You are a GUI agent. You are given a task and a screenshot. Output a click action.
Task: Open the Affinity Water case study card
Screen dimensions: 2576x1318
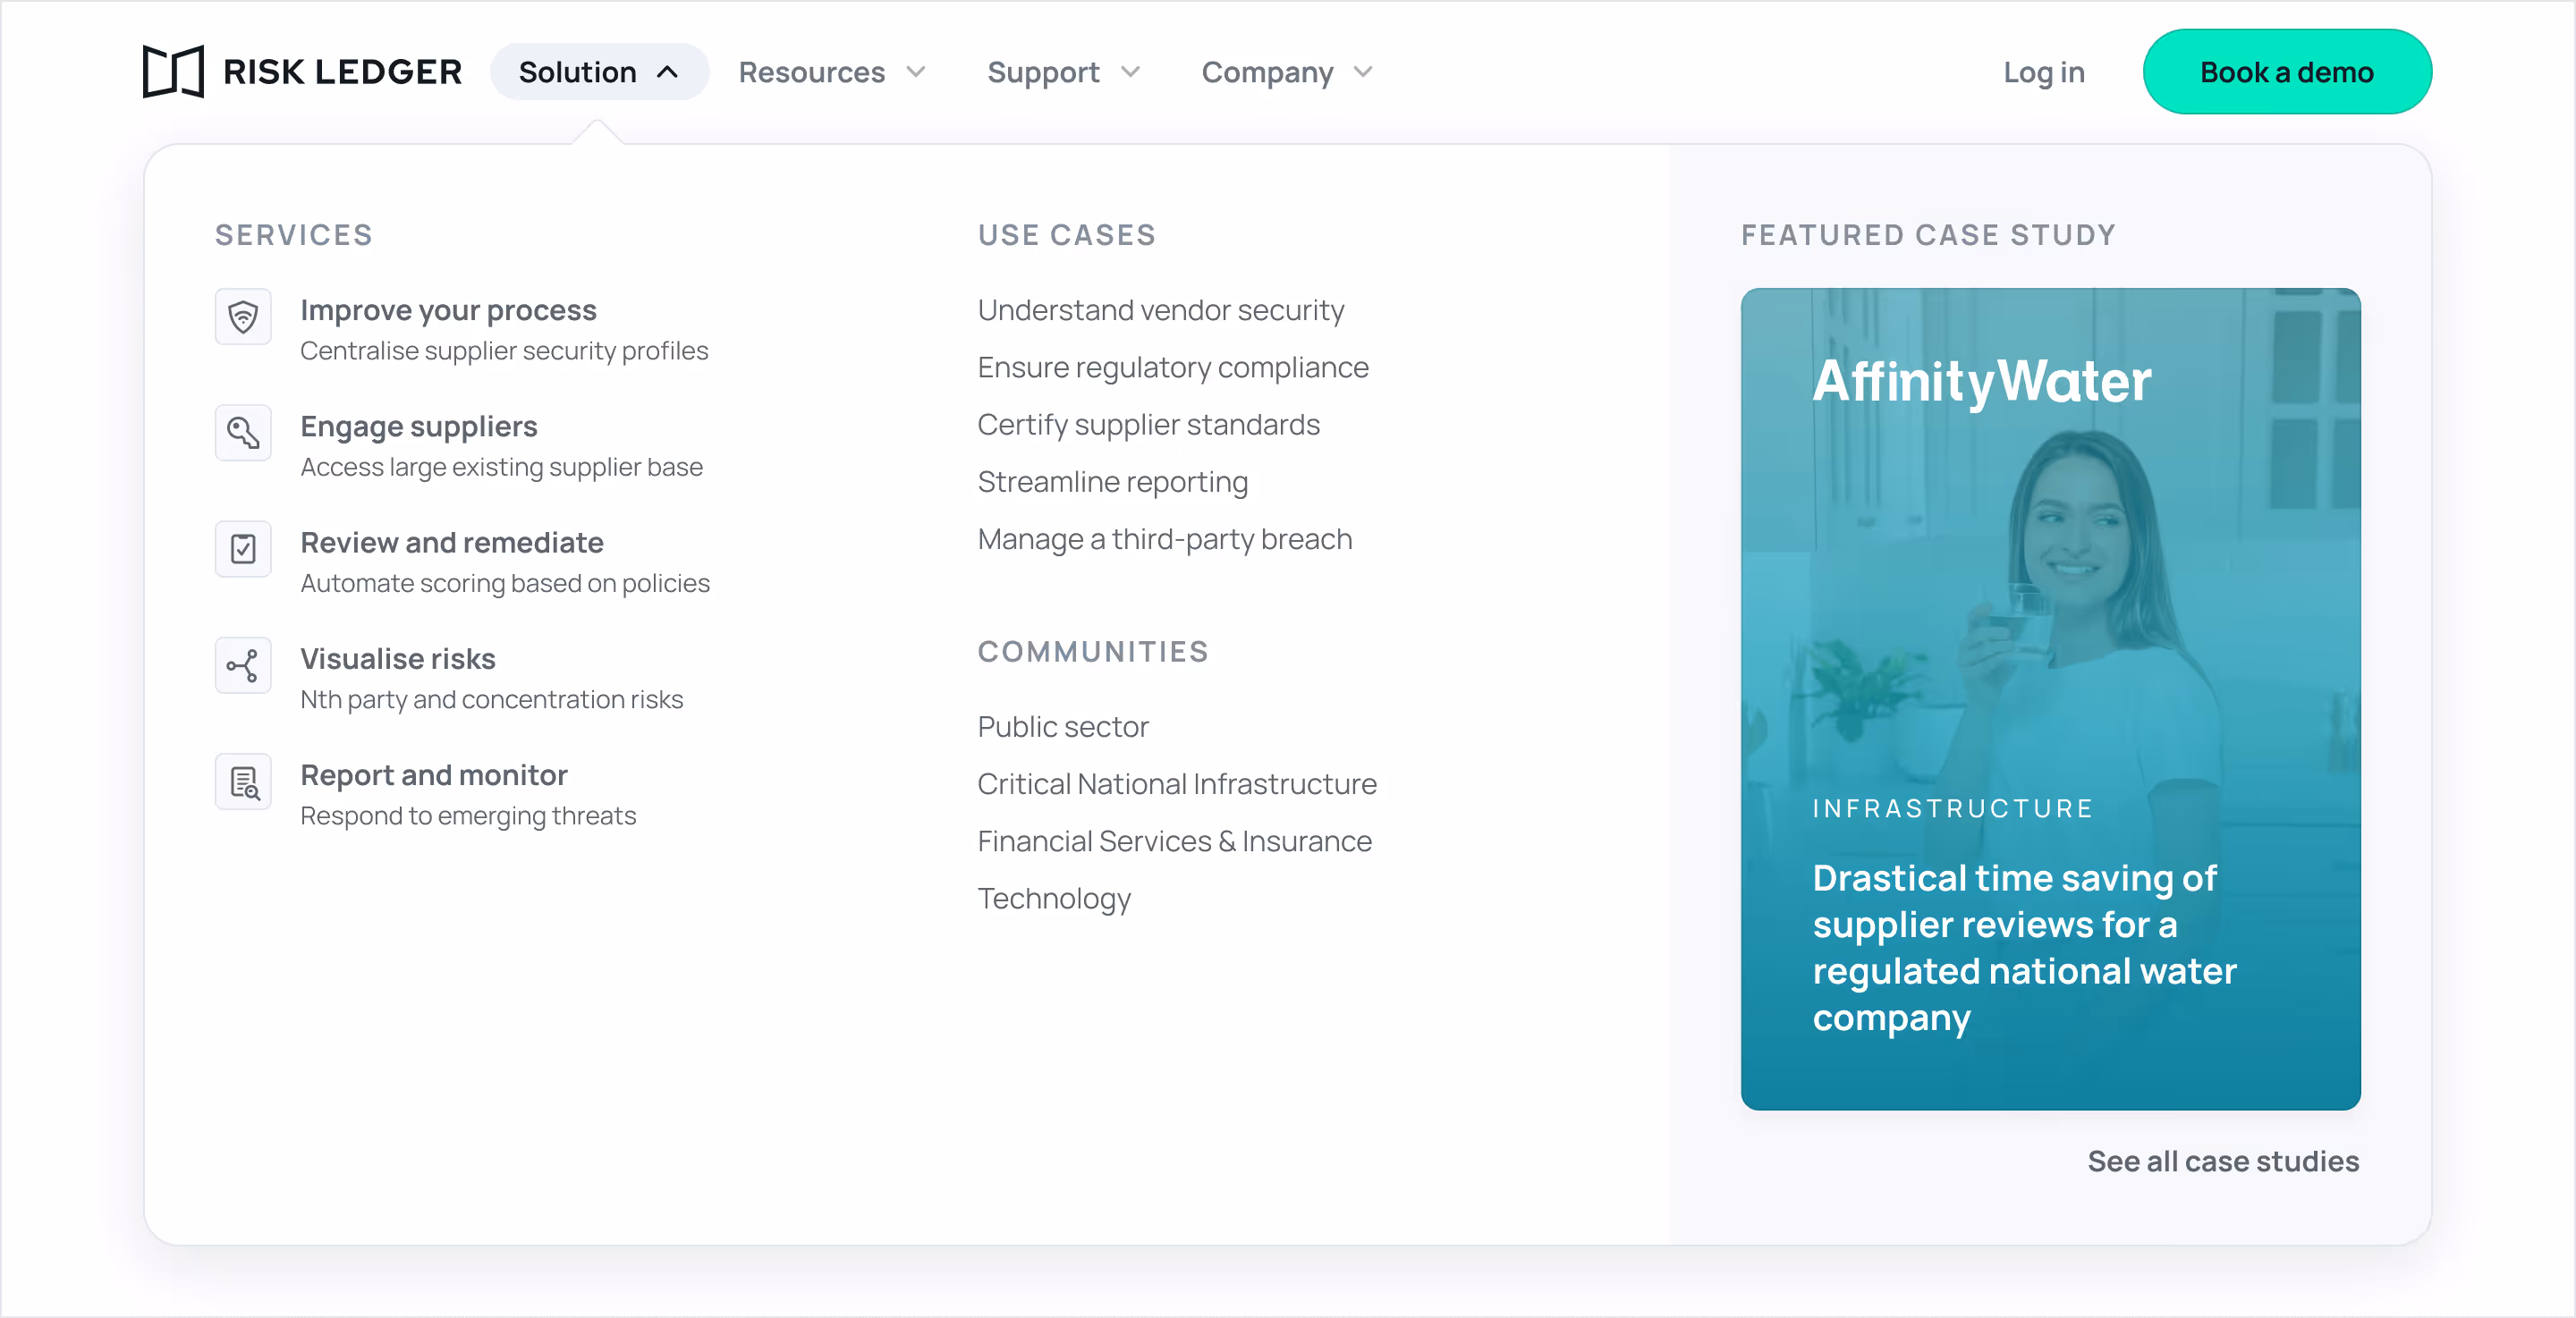coord(2050,698)
